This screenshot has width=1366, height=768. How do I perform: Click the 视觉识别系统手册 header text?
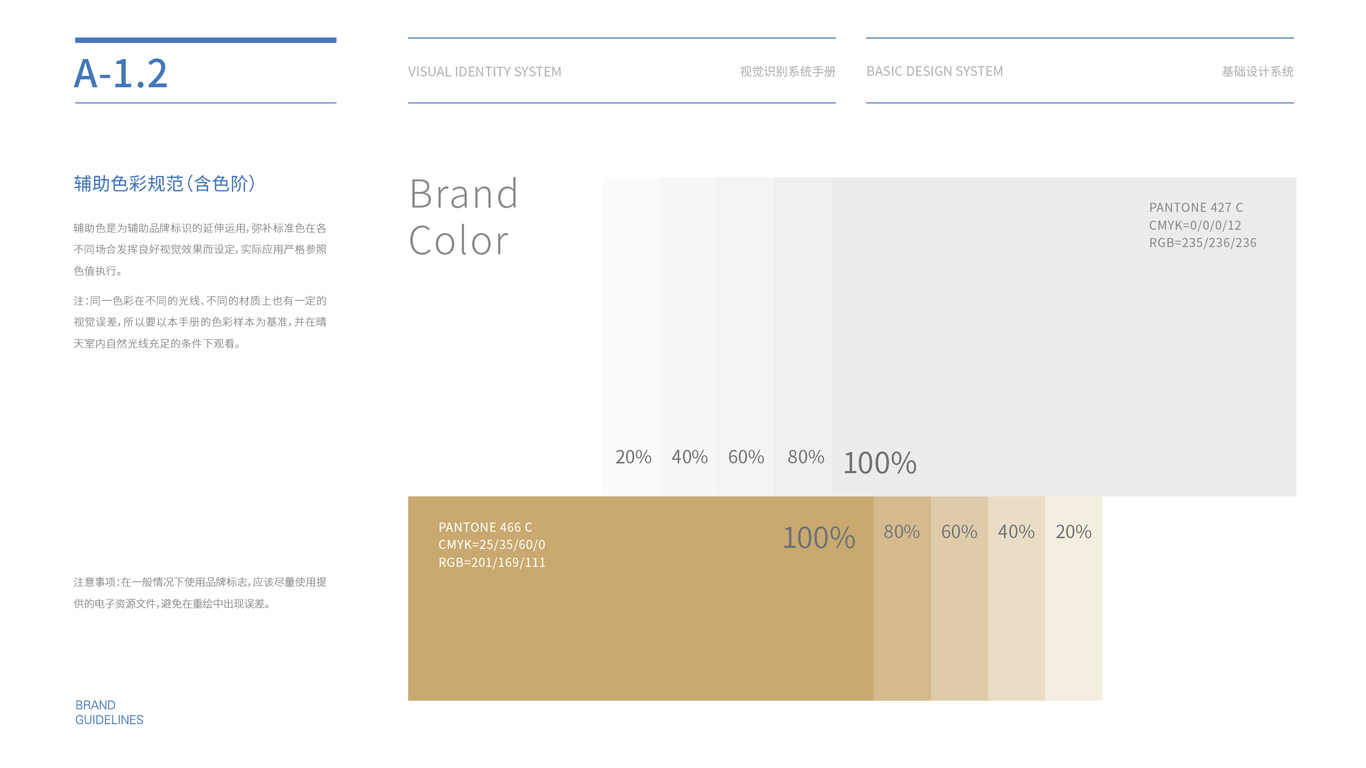pyautogui.click(x=788, y=72)
